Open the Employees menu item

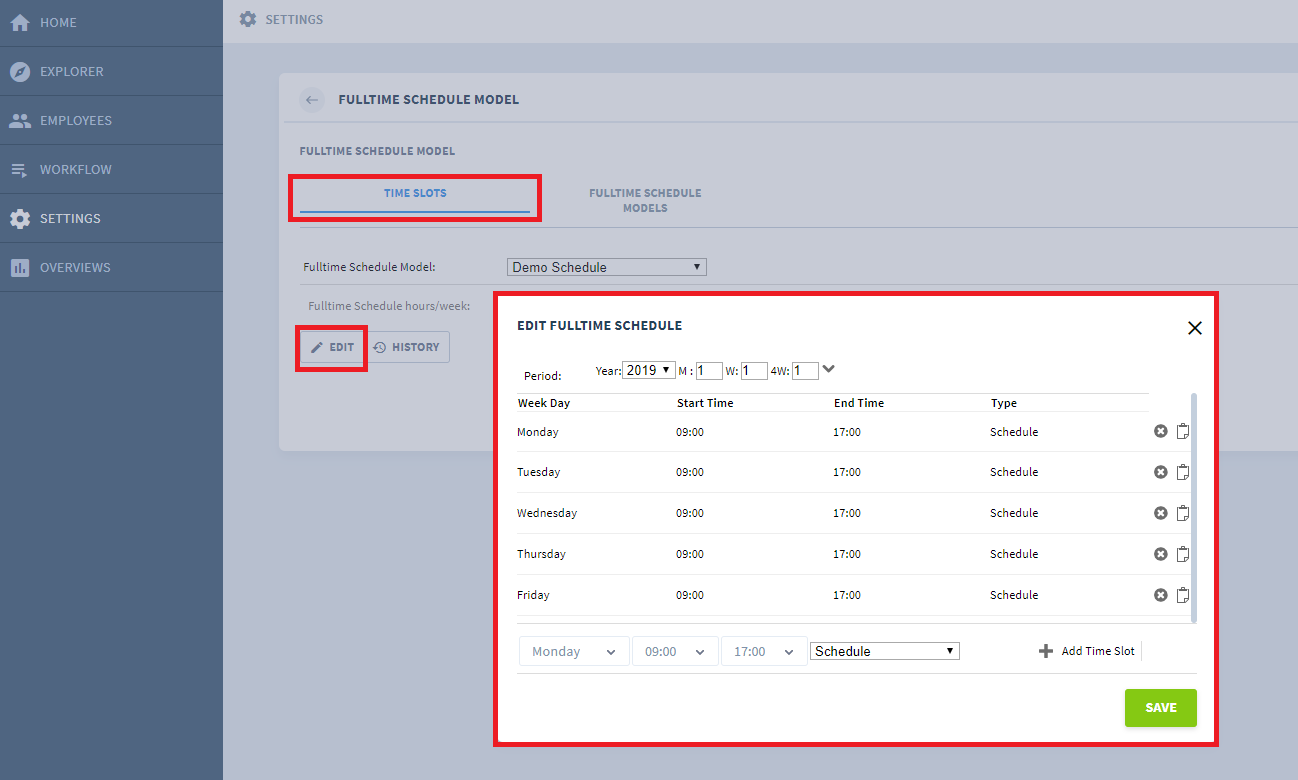[111, 120]
